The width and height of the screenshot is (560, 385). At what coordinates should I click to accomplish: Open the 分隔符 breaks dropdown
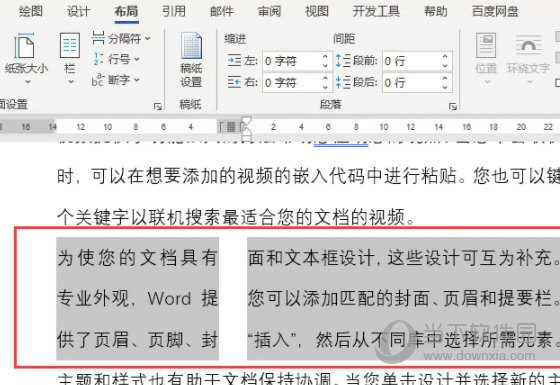tap(148, 38)
